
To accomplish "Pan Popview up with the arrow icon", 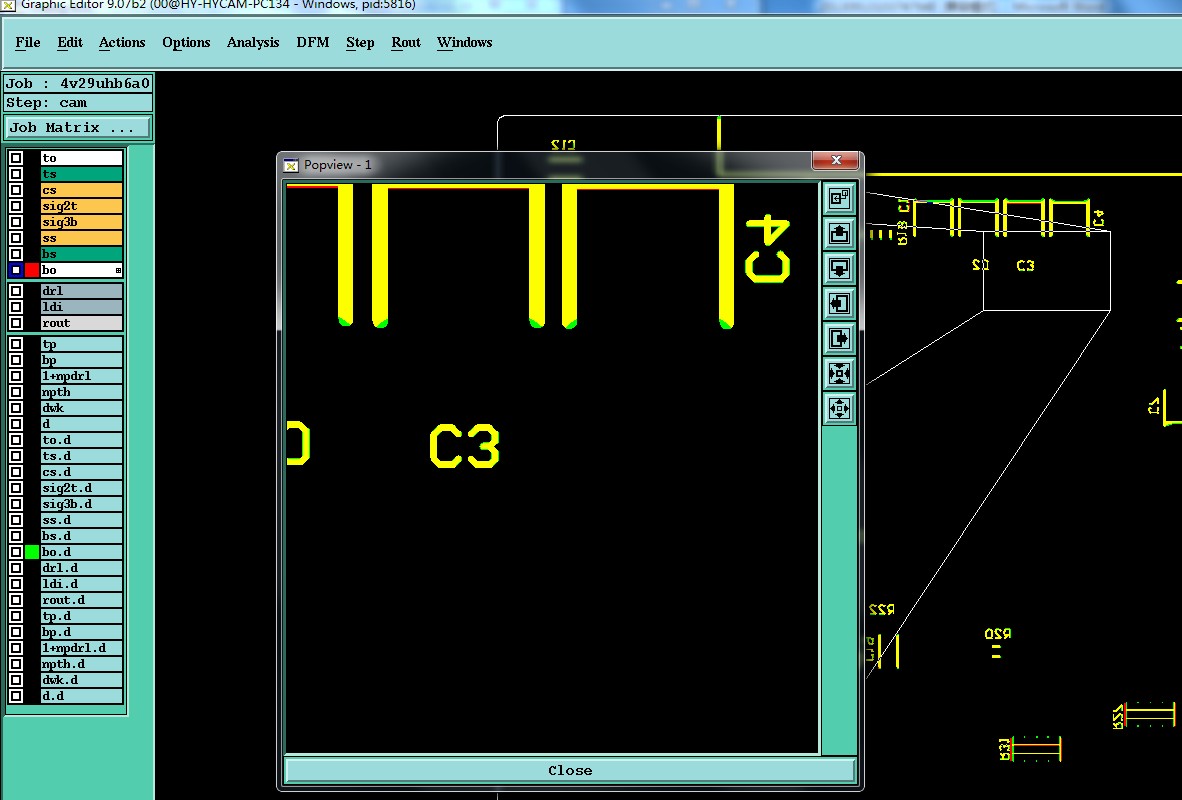I will coord(839,233).
